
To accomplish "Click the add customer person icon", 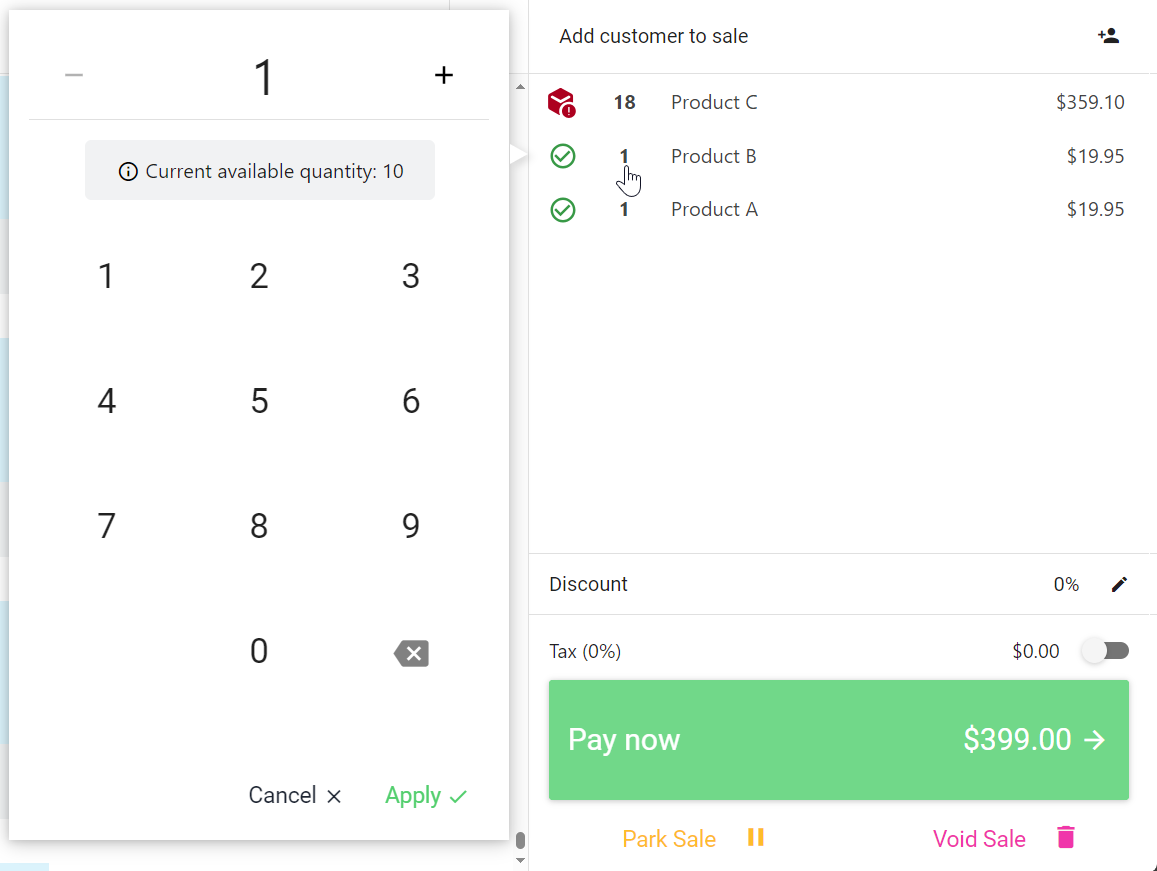I will coord(1108,35).
